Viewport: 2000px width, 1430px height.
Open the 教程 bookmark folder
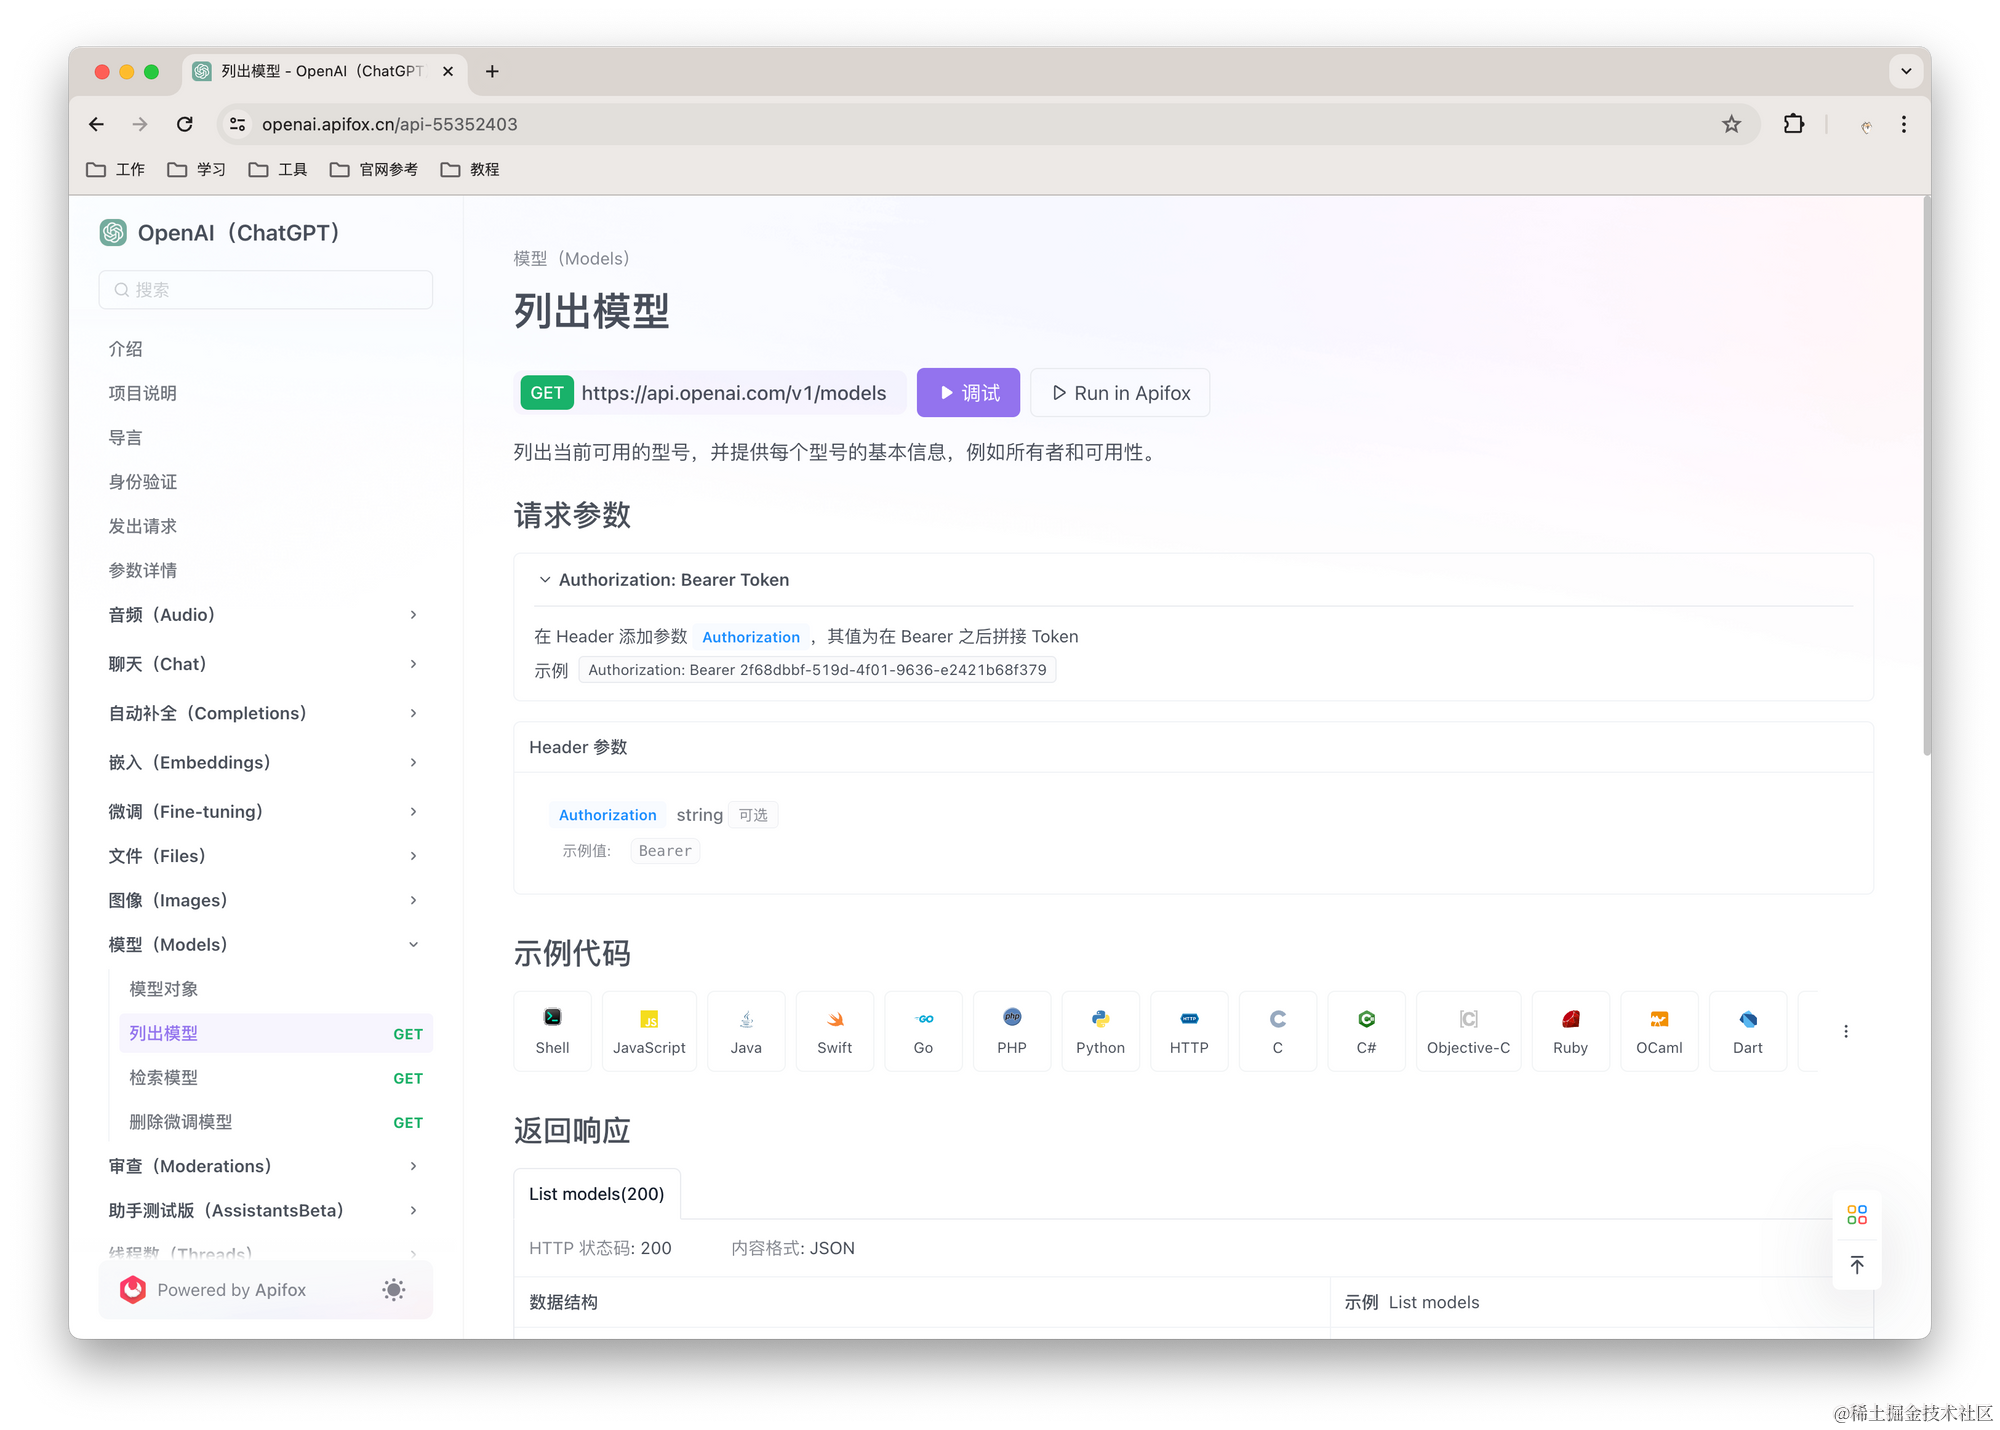coord(470,169)
